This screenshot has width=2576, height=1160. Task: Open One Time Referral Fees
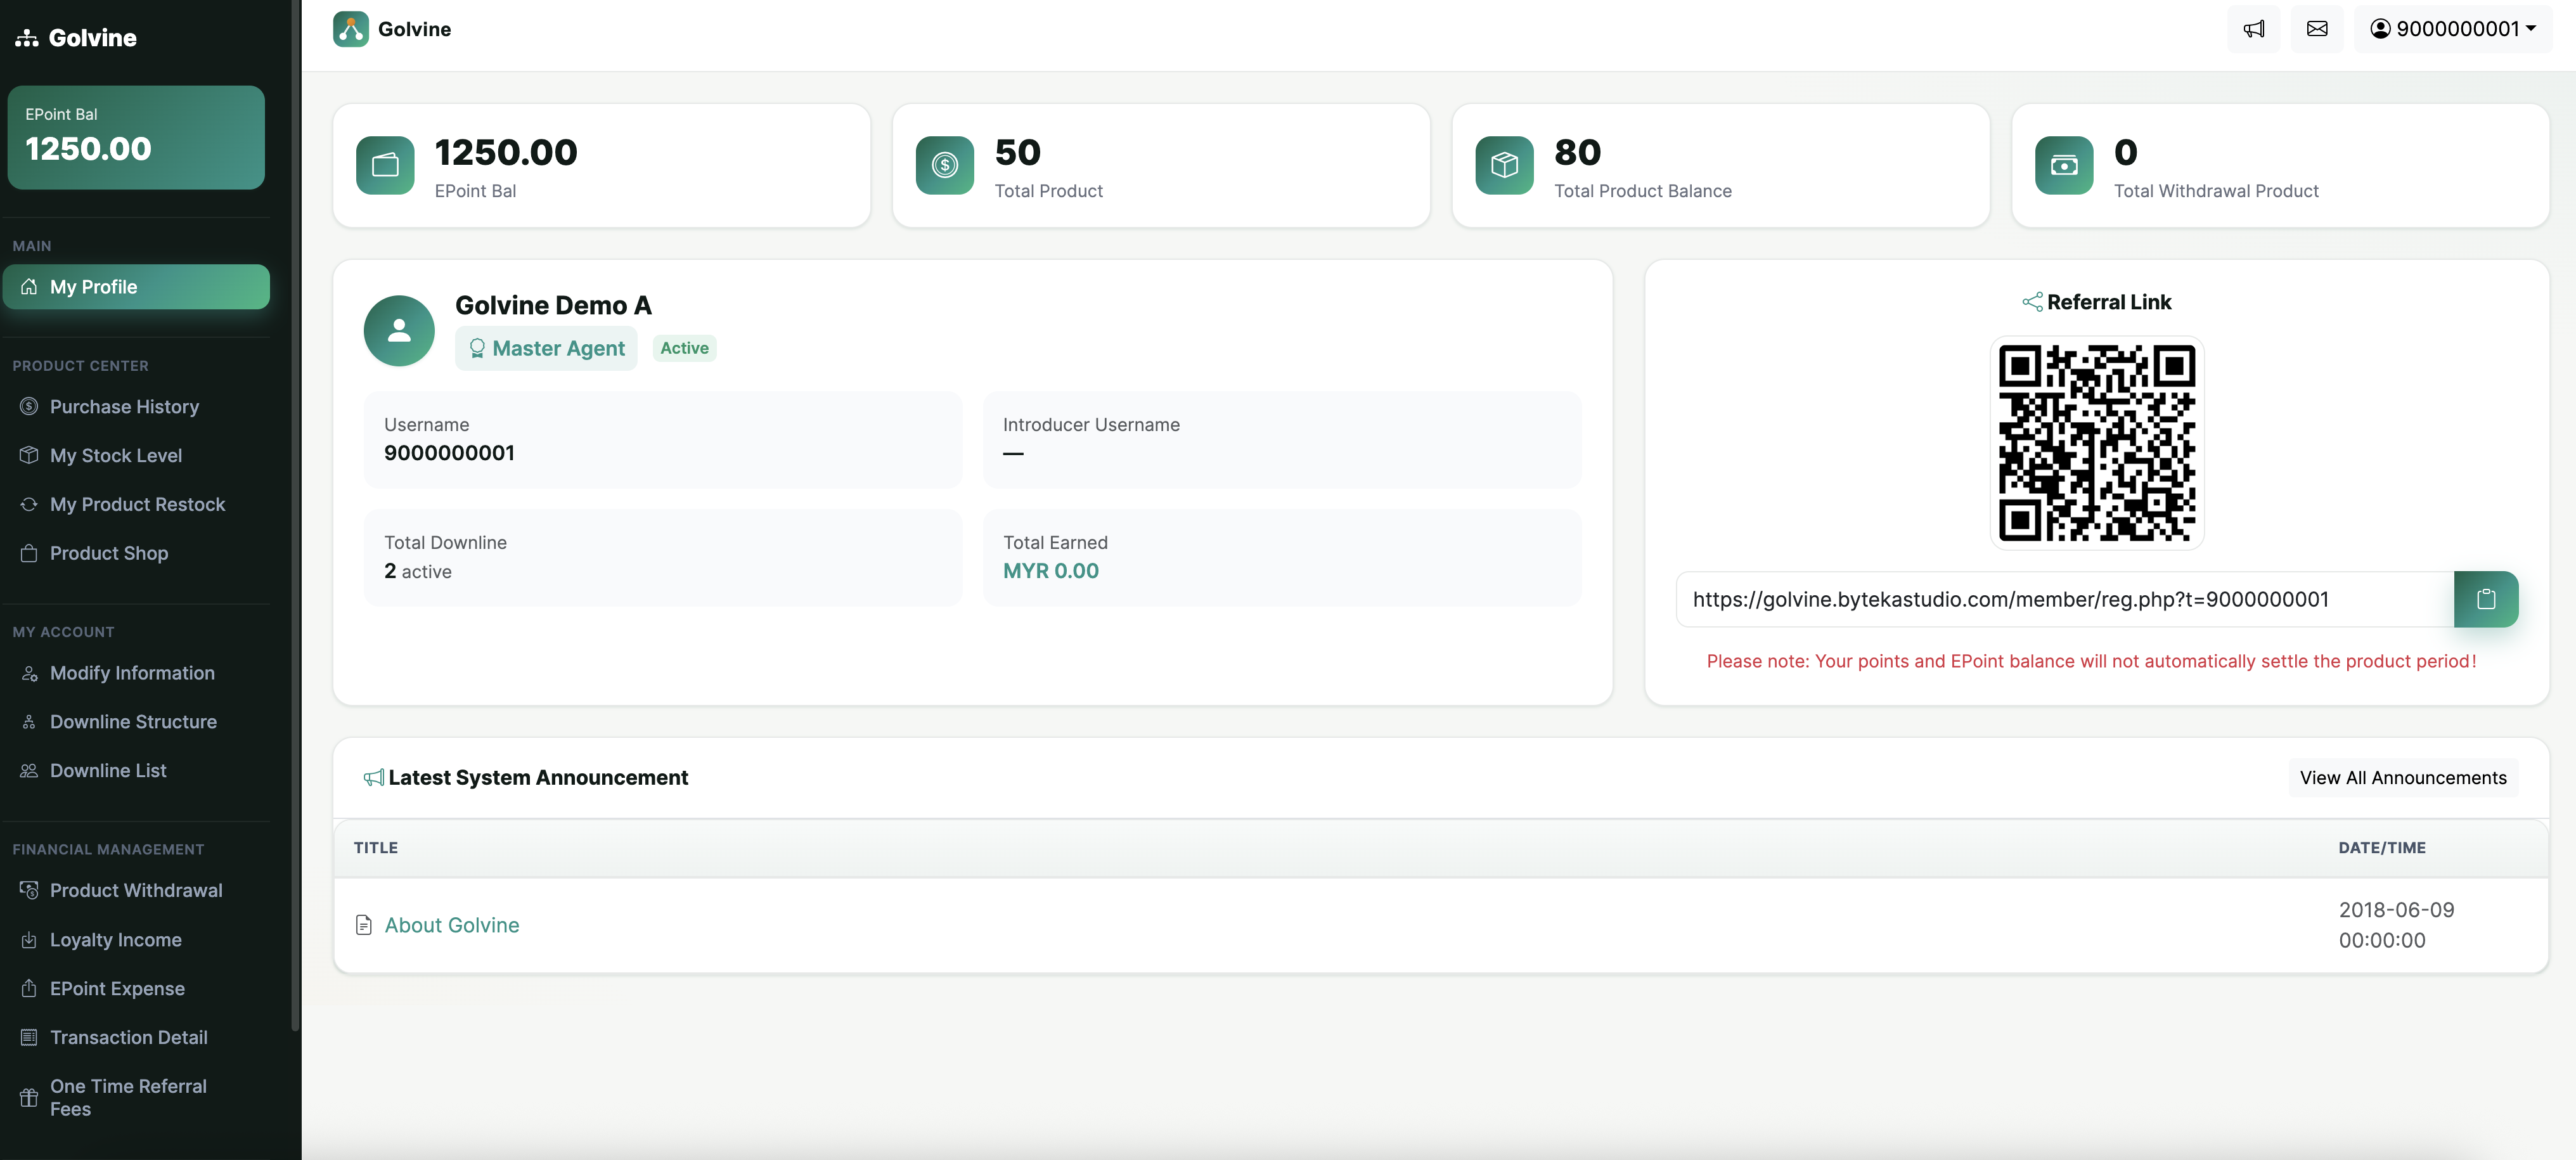(136, 1097)
